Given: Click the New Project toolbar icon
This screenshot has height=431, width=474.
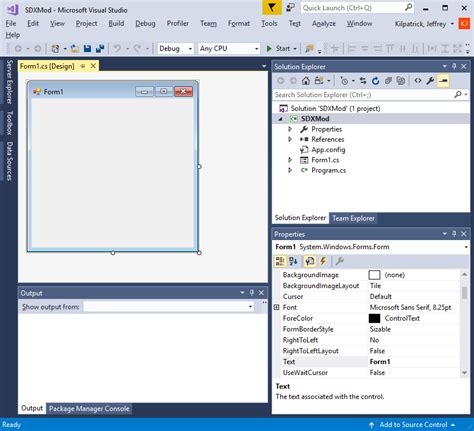Looking at the screenshot, I should point(55,49).
